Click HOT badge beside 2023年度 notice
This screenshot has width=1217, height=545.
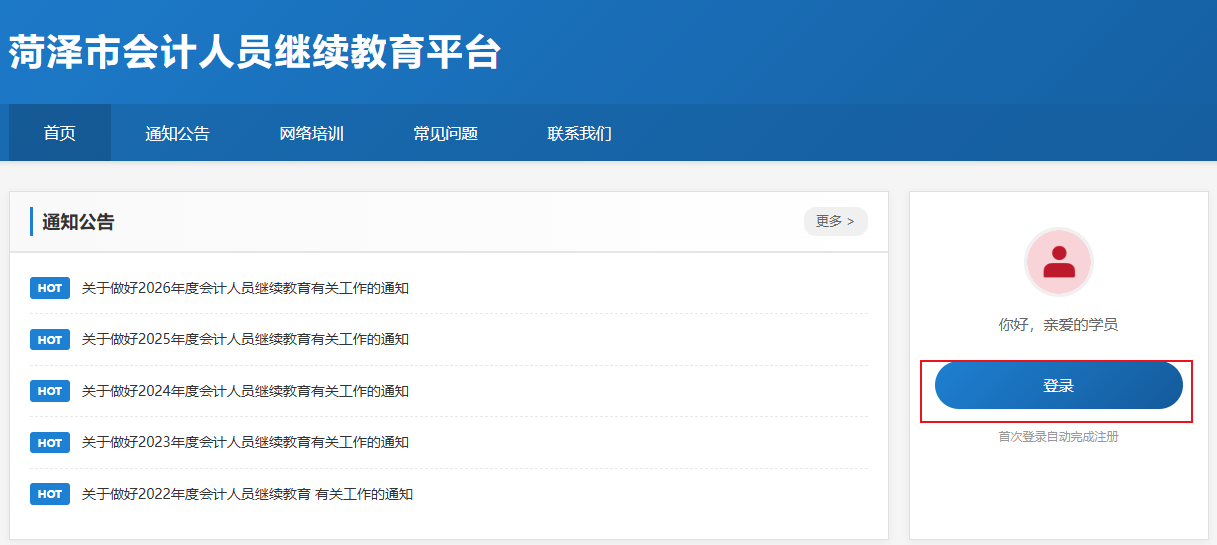(50, 442)
